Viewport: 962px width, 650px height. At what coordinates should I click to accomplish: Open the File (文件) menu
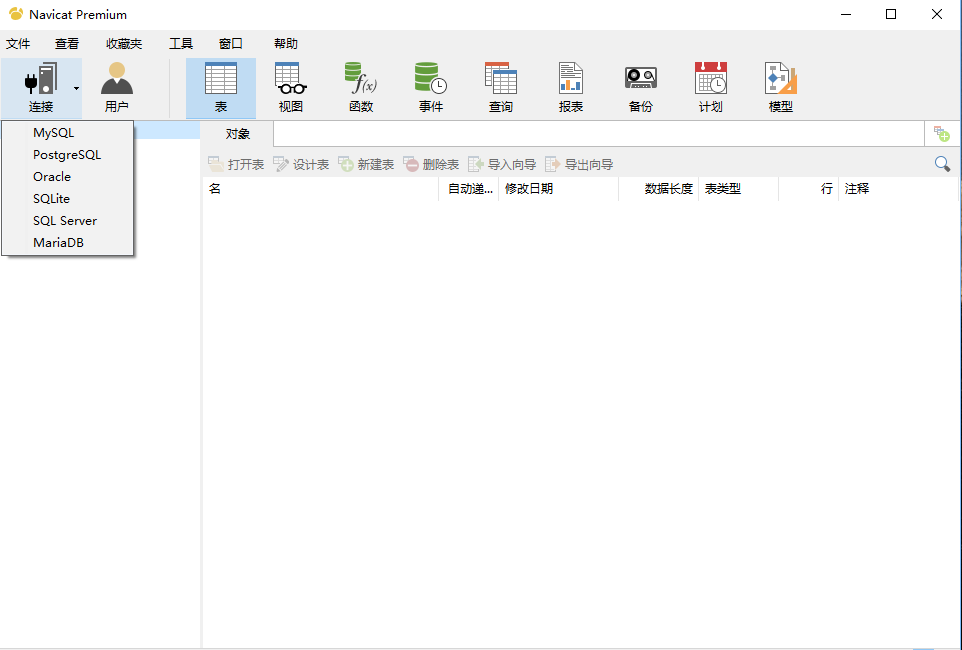tap(18, 44)
